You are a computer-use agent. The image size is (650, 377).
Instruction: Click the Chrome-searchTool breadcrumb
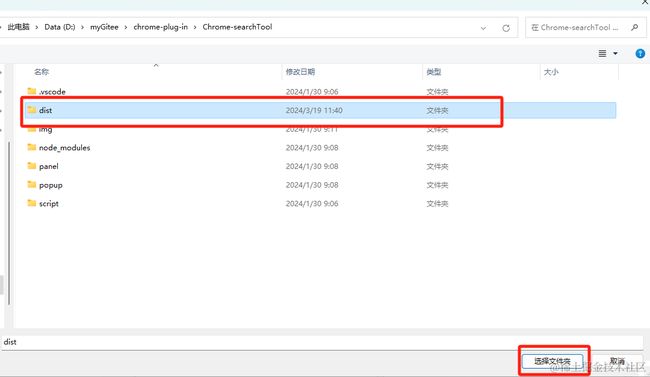tap(237, 27)
